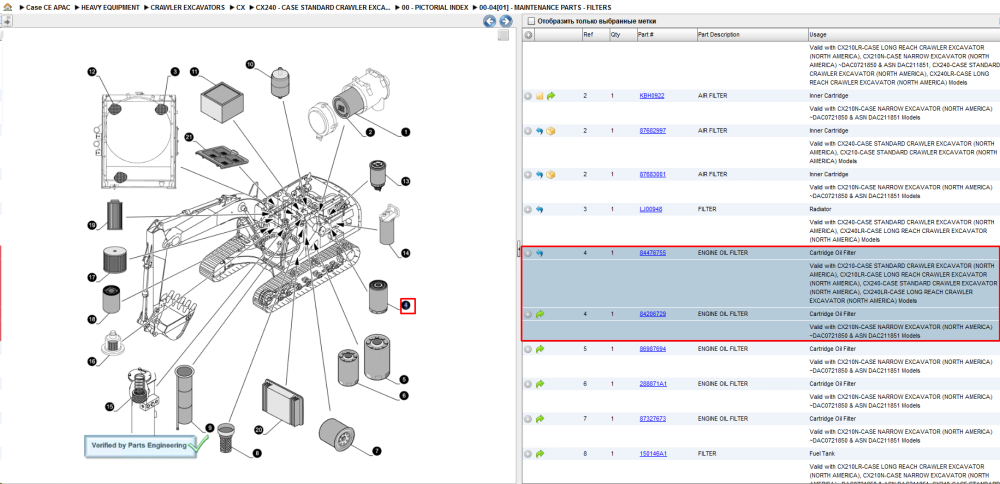Open the Case CE APAC breadcrumb
1000x484 pixels.
pos(47,7)
